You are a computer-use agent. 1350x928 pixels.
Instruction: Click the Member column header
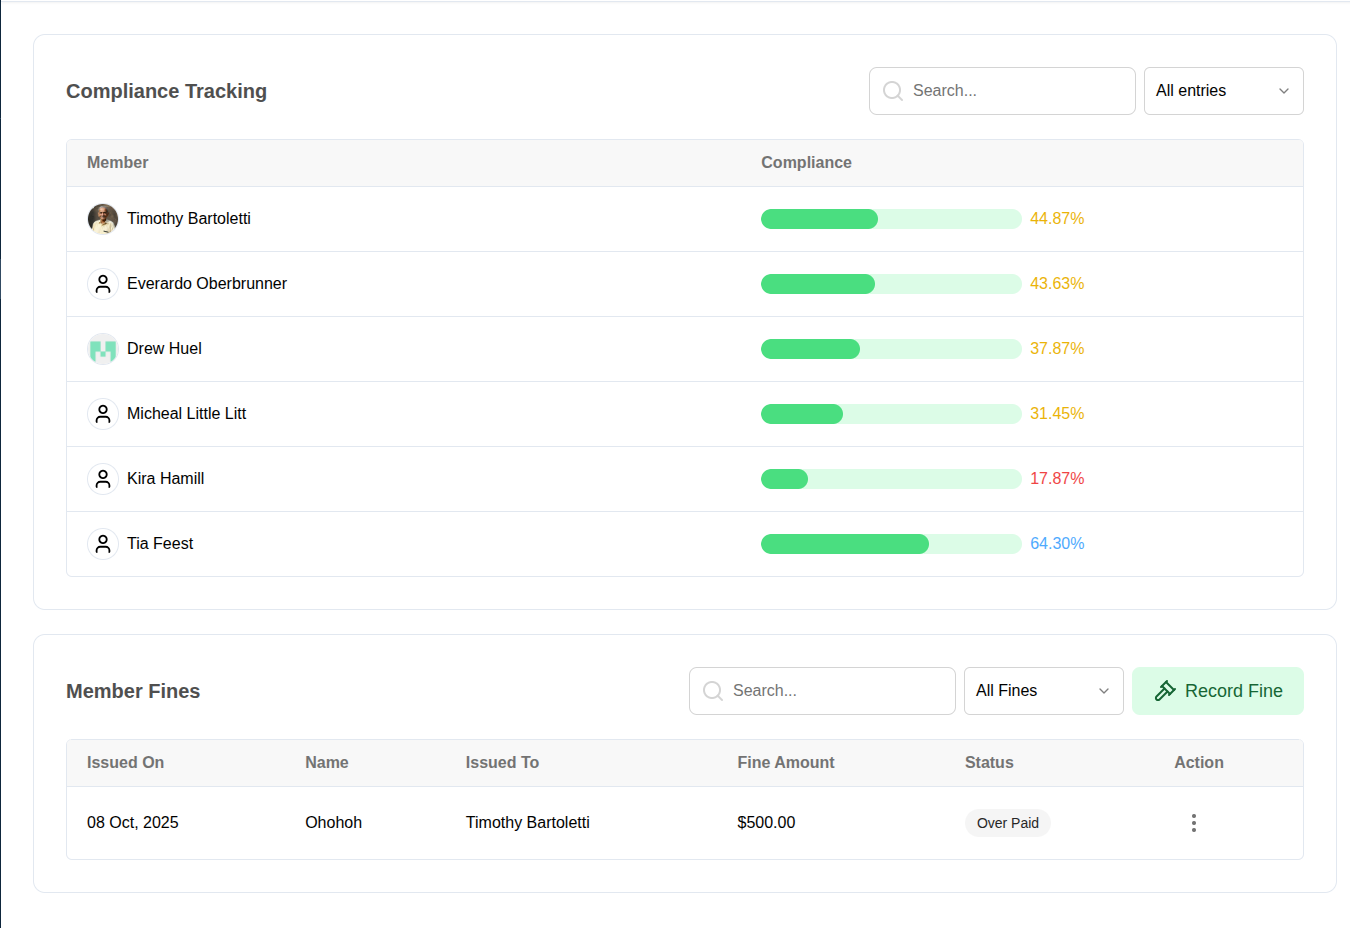(x=117, y=162)
